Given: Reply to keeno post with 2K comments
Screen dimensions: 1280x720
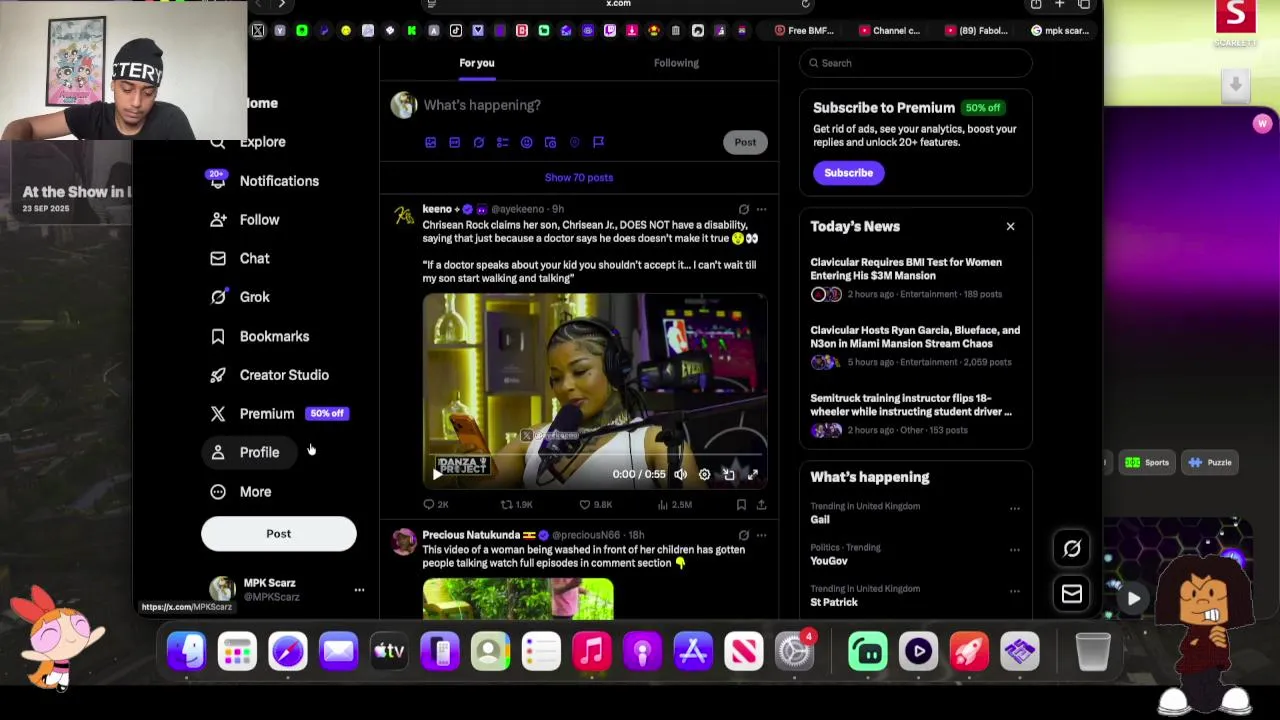Looking at the screenshot, I should (x=436, y=505).
